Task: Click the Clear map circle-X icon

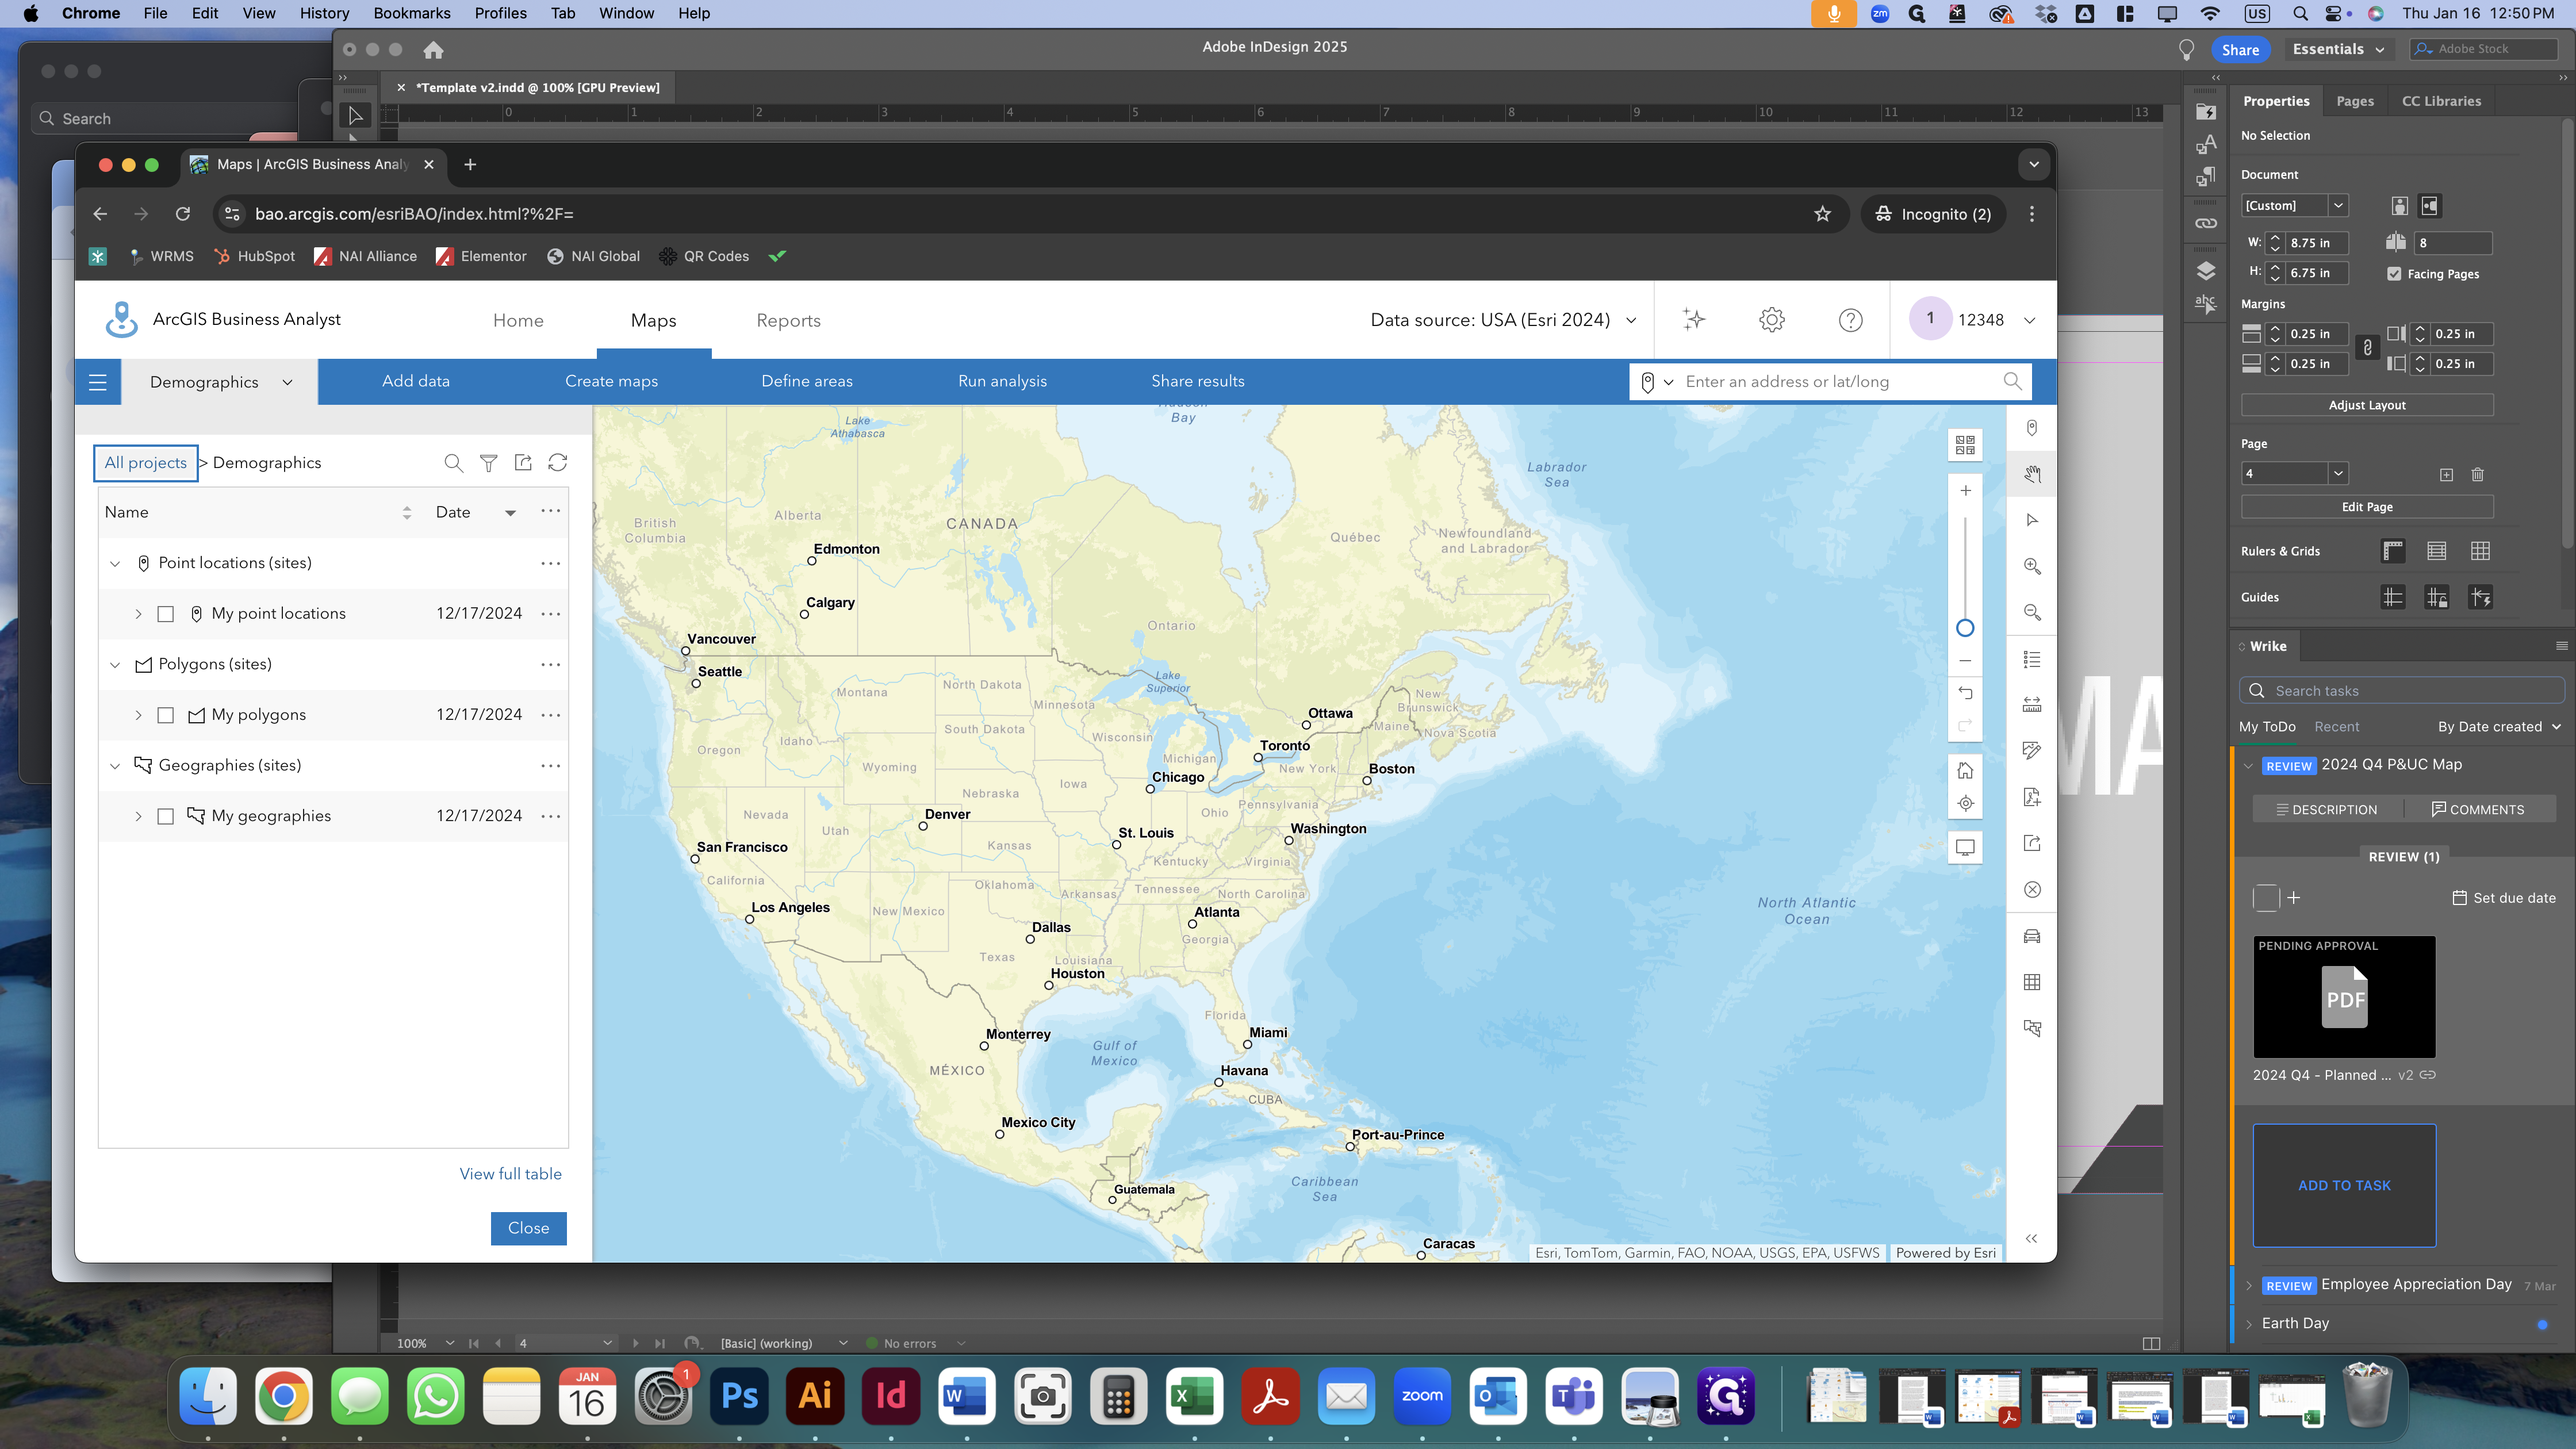Action: [x=2032, y=889]
